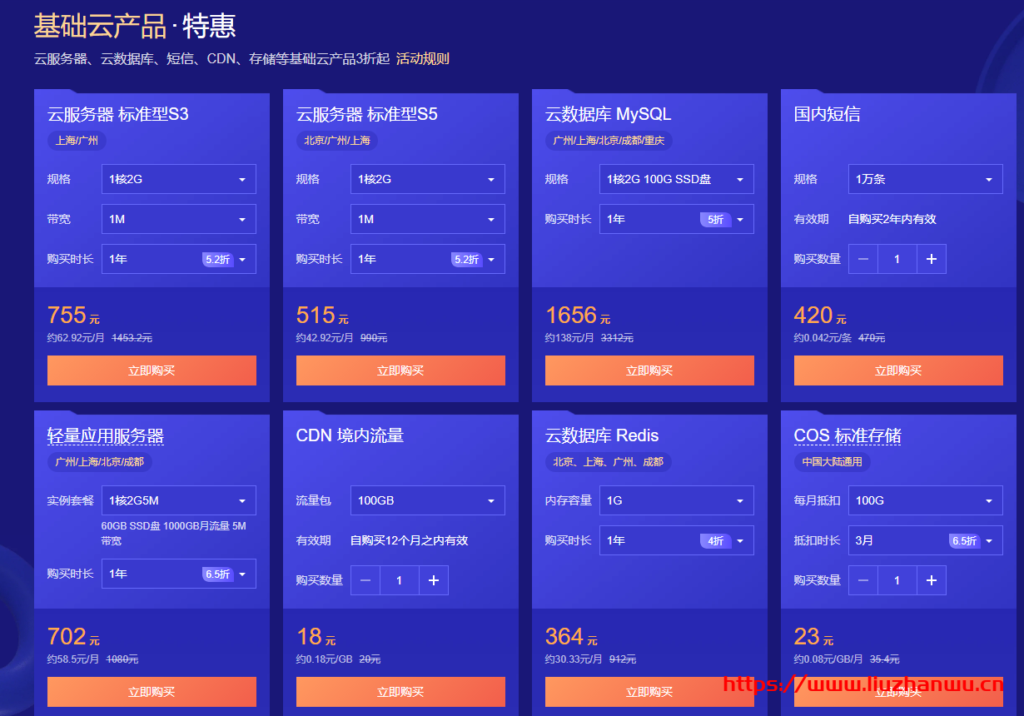
Task: Click the plus button to increase 国内短信 quantity
Action: coord(931,258)
